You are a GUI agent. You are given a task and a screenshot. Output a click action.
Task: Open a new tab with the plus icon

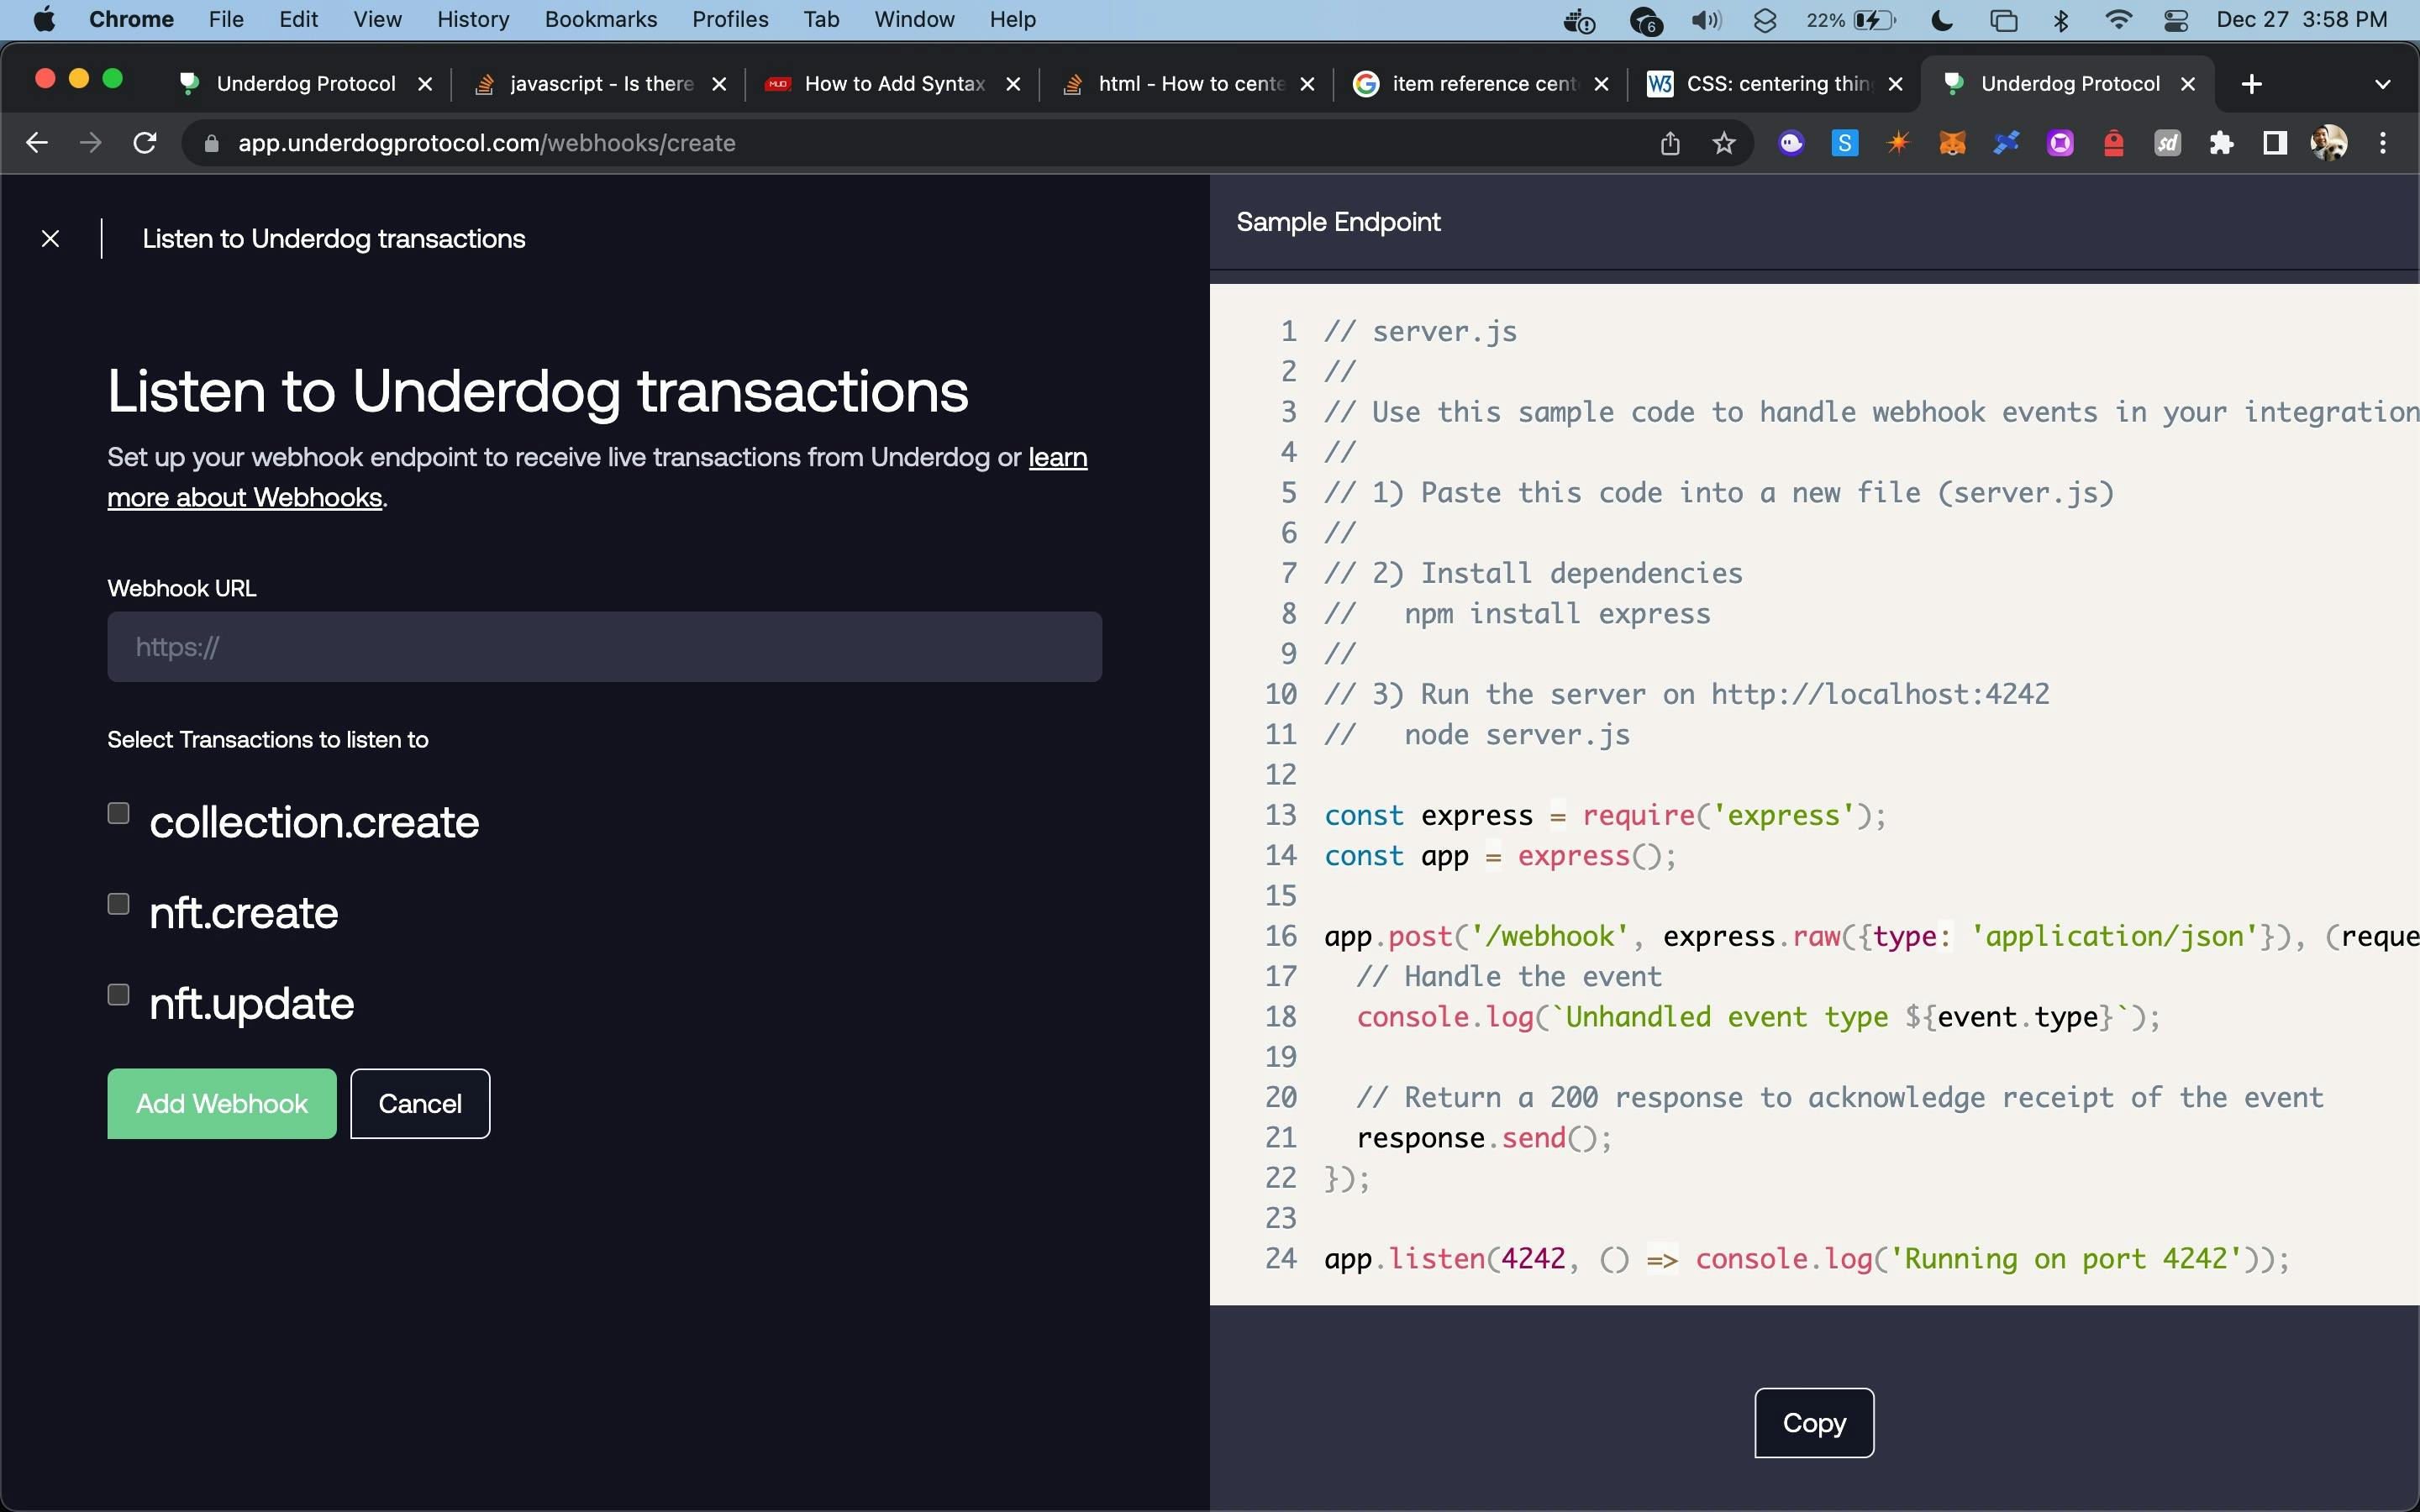(2251, 84)
